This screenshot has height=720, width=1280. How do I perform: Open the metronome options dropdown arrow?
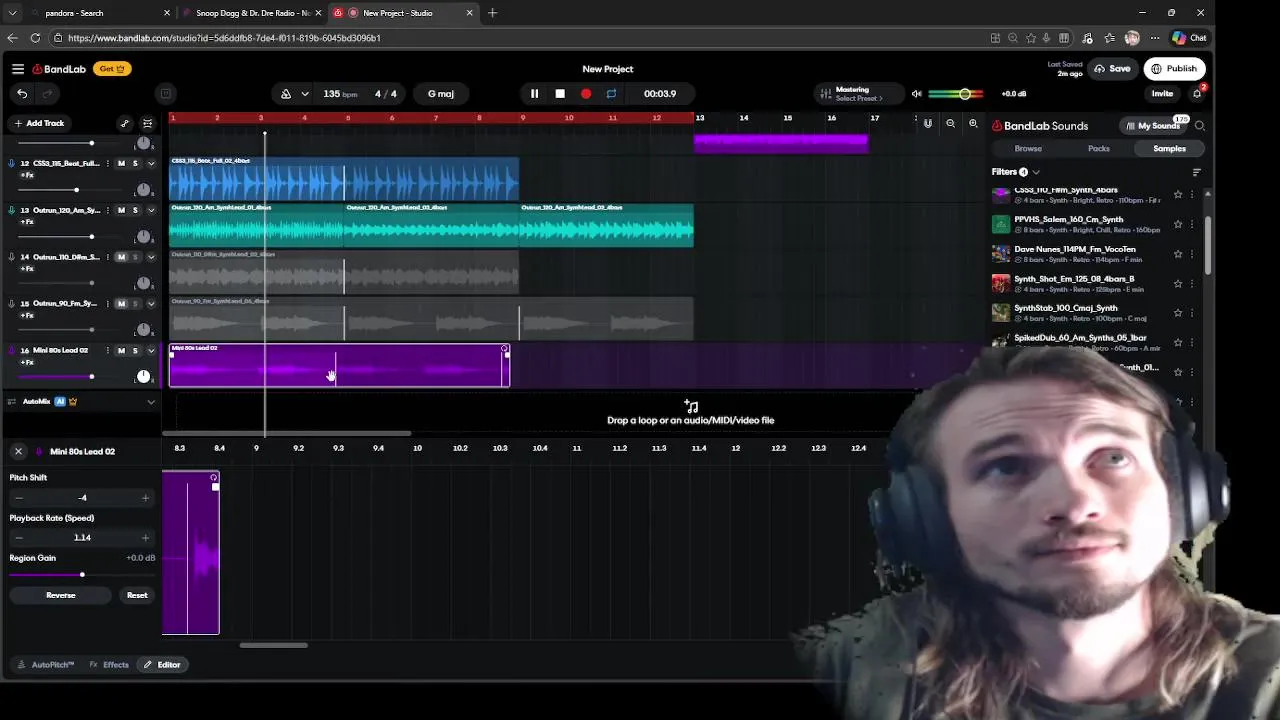[x=304, y=94]
